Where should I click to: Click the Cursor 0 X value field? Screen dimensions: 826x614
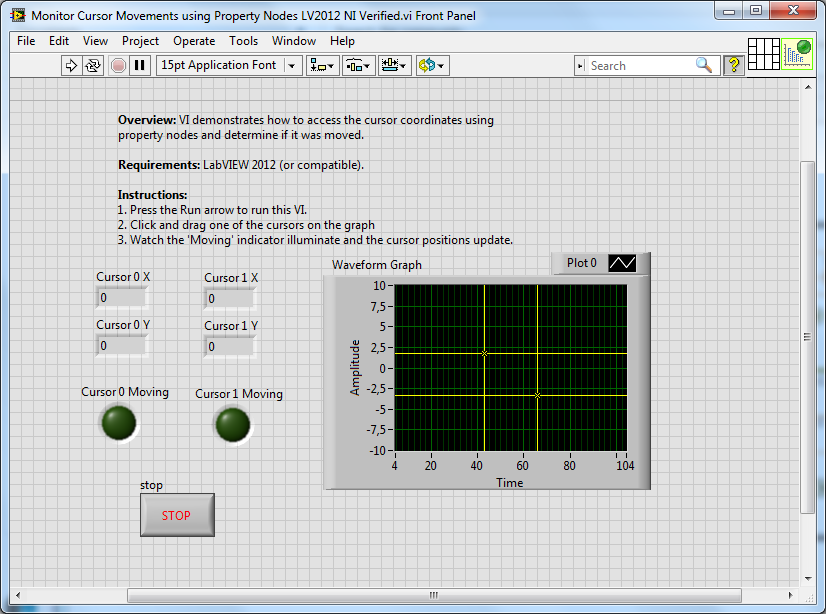pyautogui.click(x=122, y=298)
